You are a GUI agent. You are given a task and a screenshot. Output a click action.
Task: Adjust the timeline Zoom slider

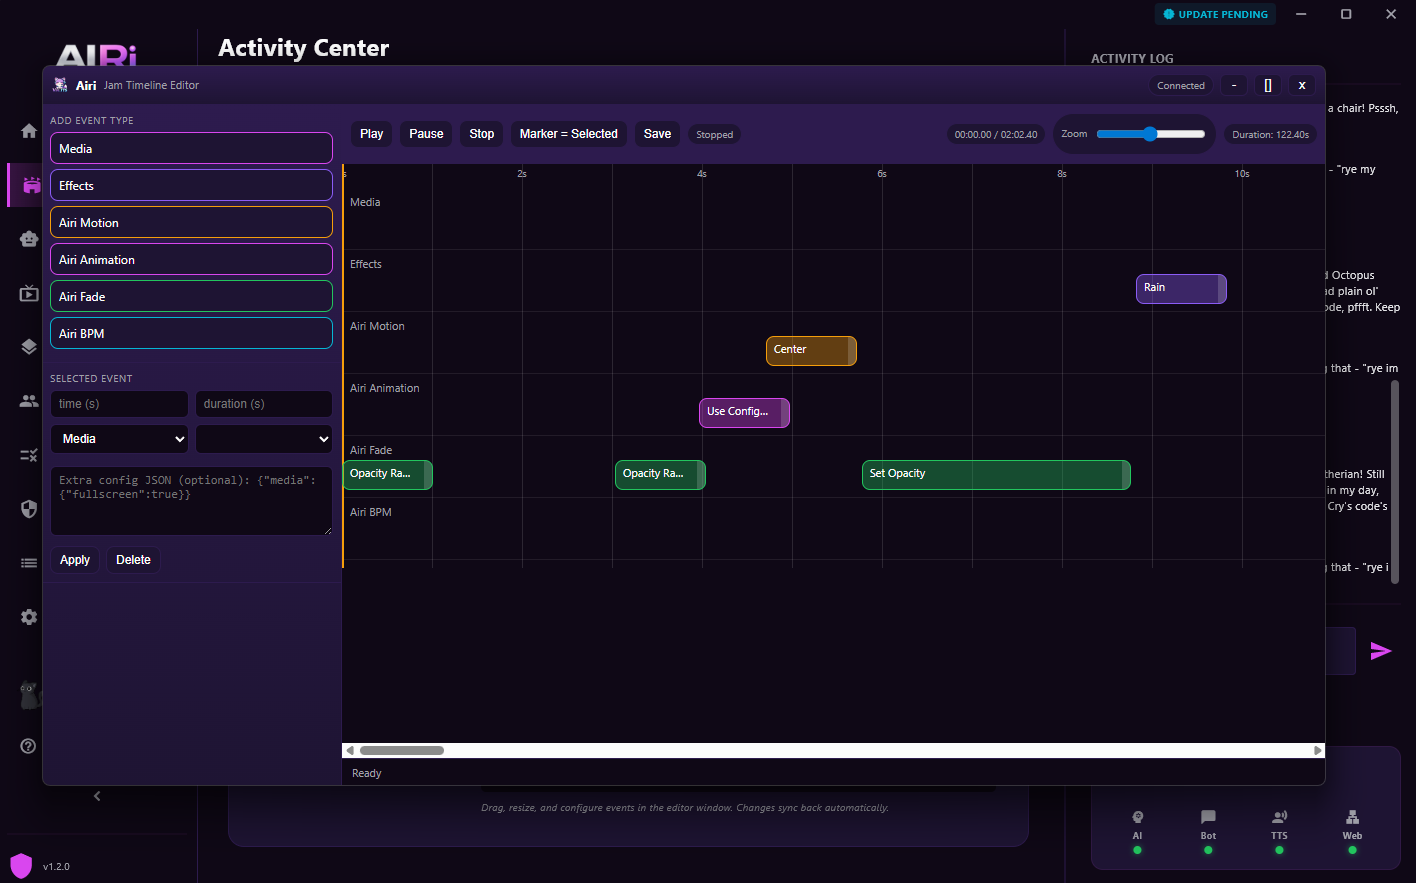(1150, 134)
